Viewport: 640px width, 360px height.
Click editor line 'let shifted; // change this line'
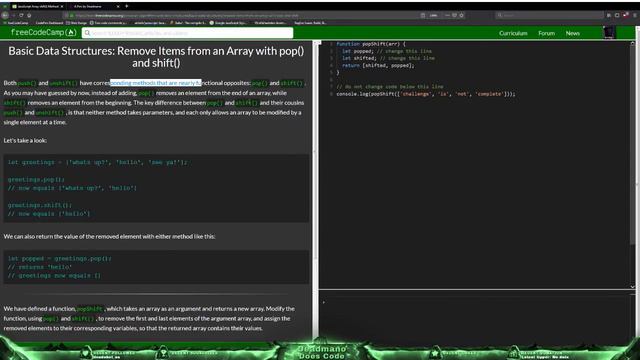[x=388, y=58]
